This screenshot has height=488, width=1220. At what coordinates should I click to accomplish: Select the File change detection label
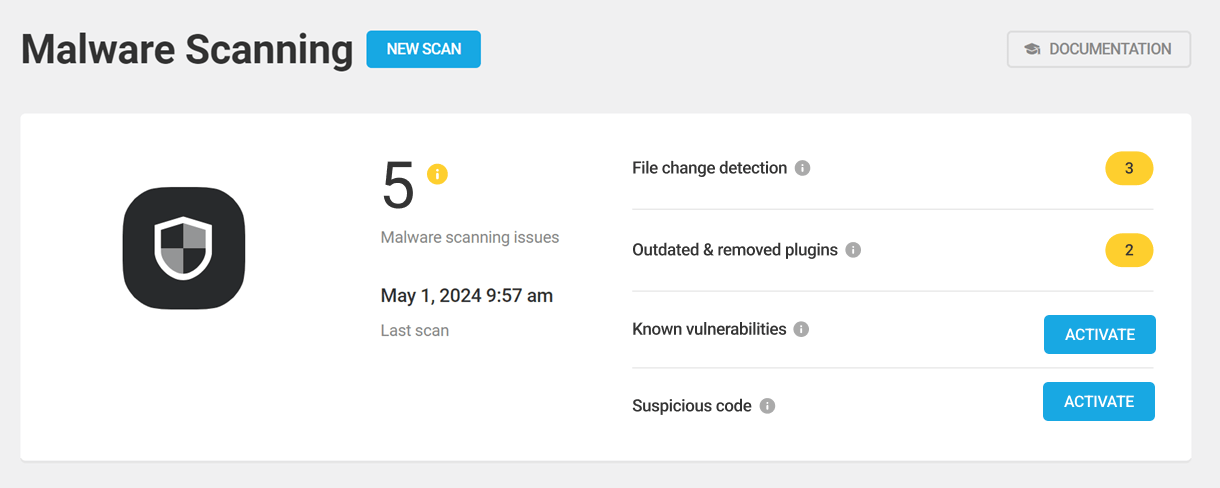(710, 168)
